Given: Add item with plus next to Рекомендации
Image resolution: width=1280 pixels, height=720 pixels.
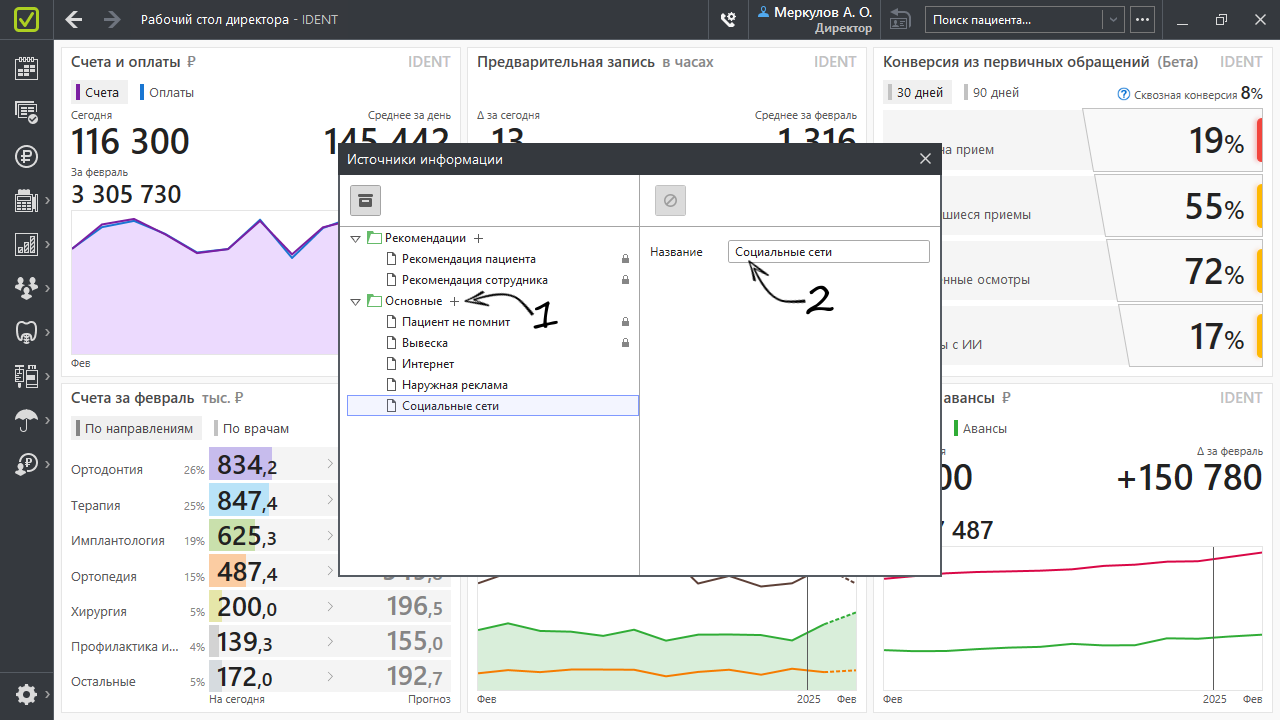Looking at the screenshot, I should click(x=478, y=238).
